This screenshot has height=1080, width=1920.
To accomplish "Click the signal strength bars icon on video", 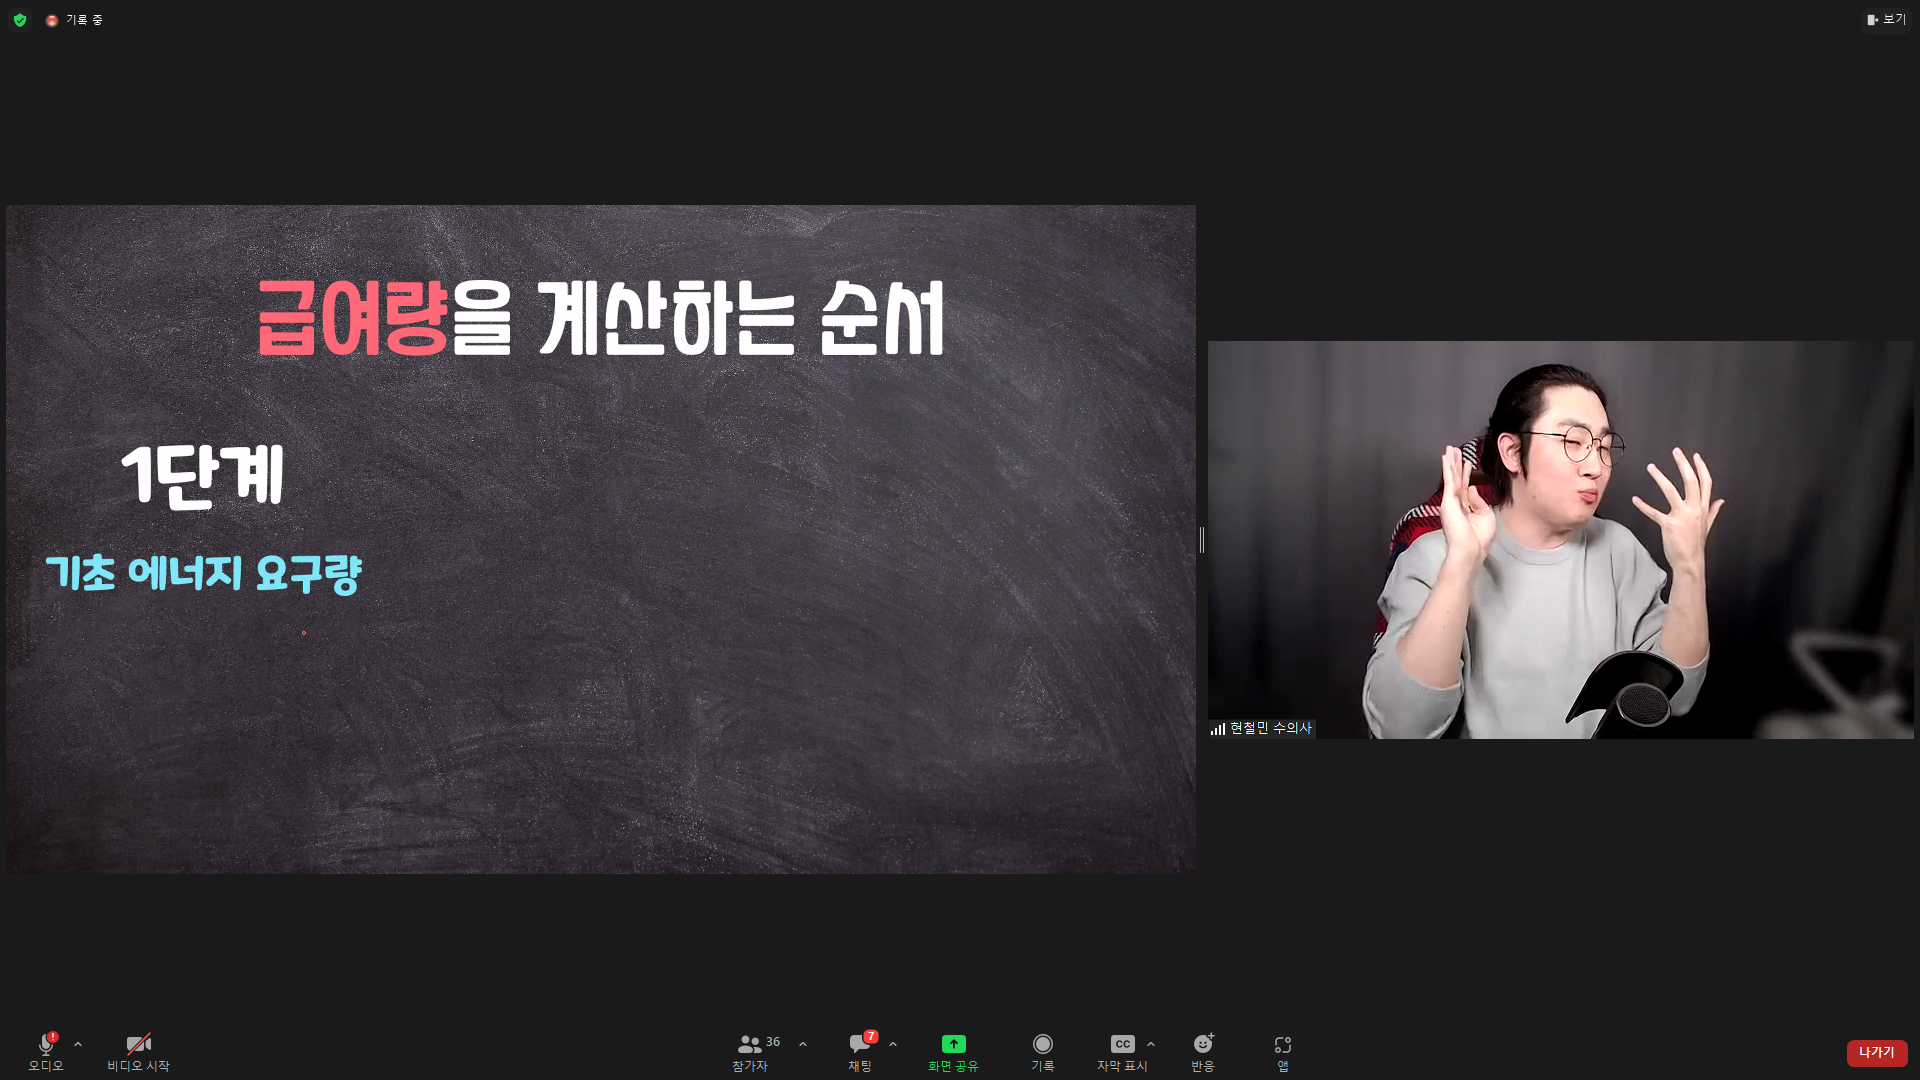I will point(1218,729).
